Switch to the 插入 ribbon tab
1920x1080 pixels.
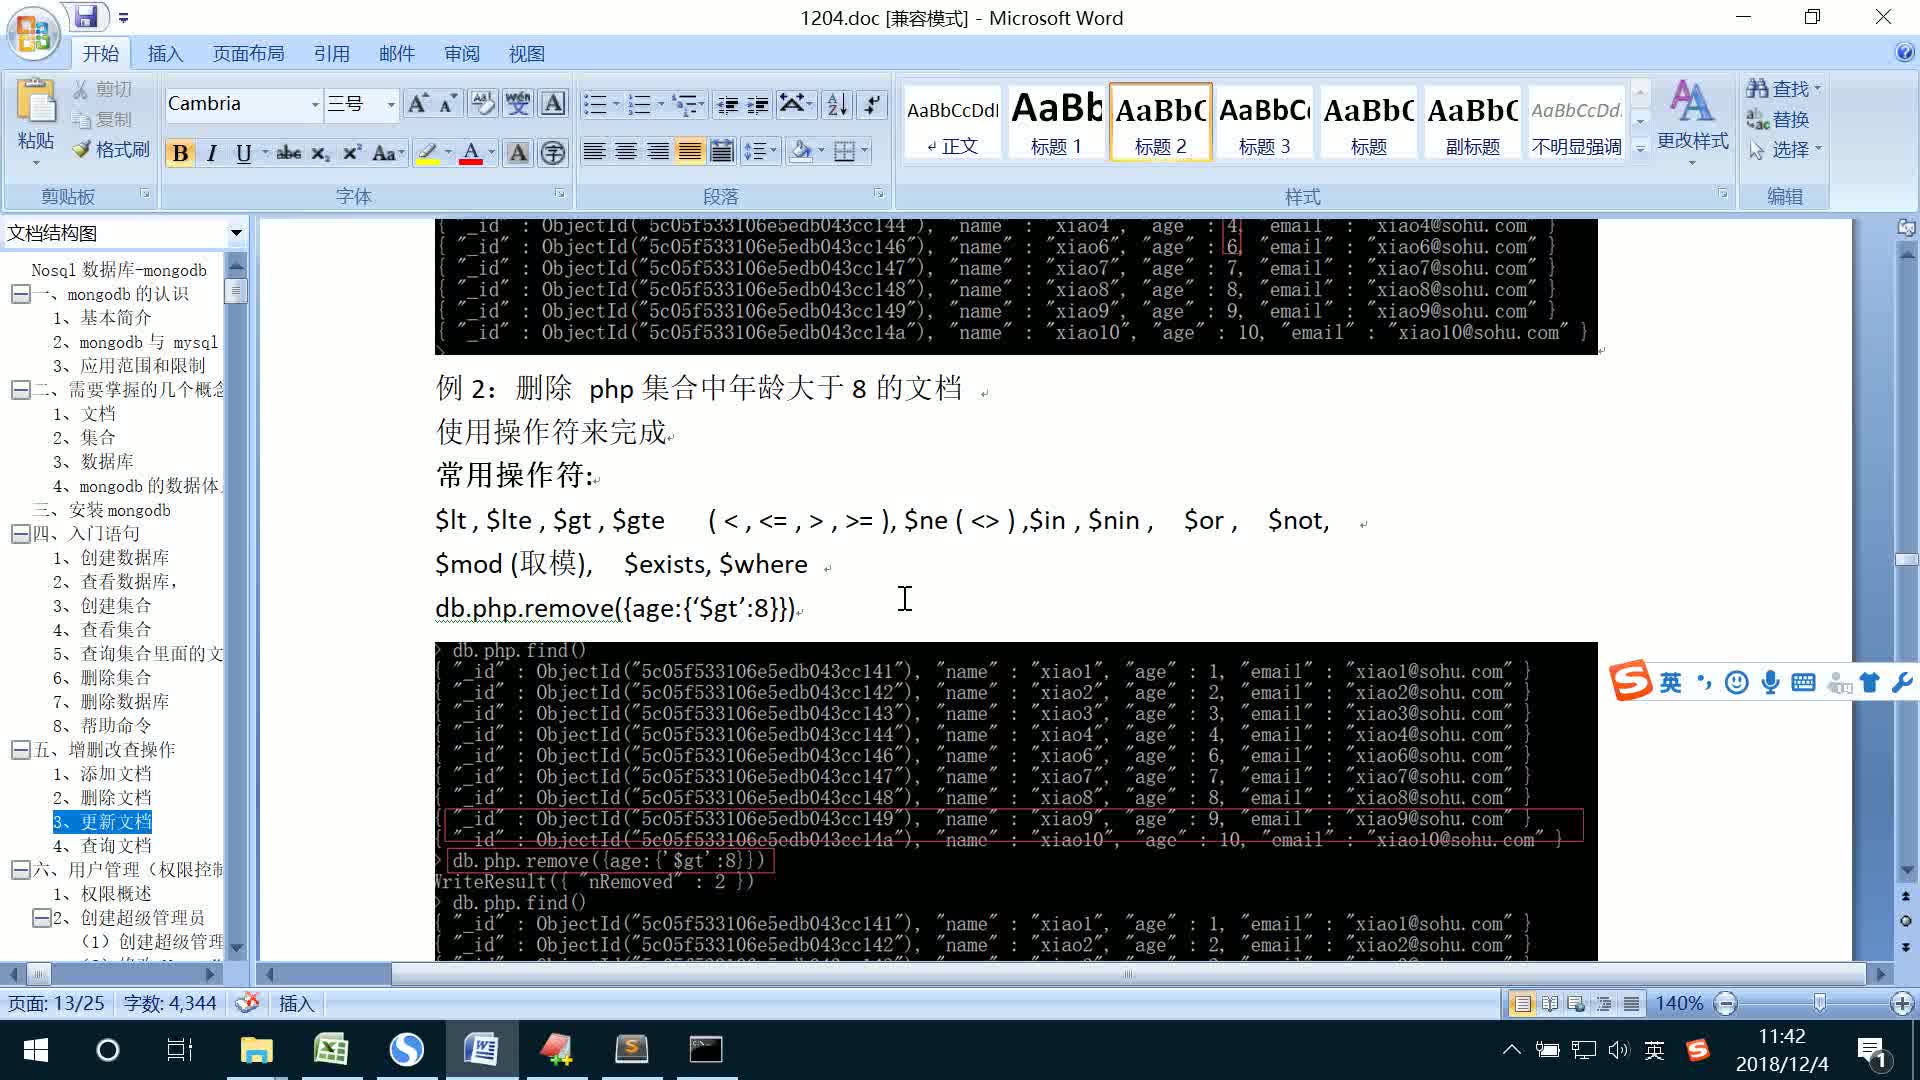(165, 53)
